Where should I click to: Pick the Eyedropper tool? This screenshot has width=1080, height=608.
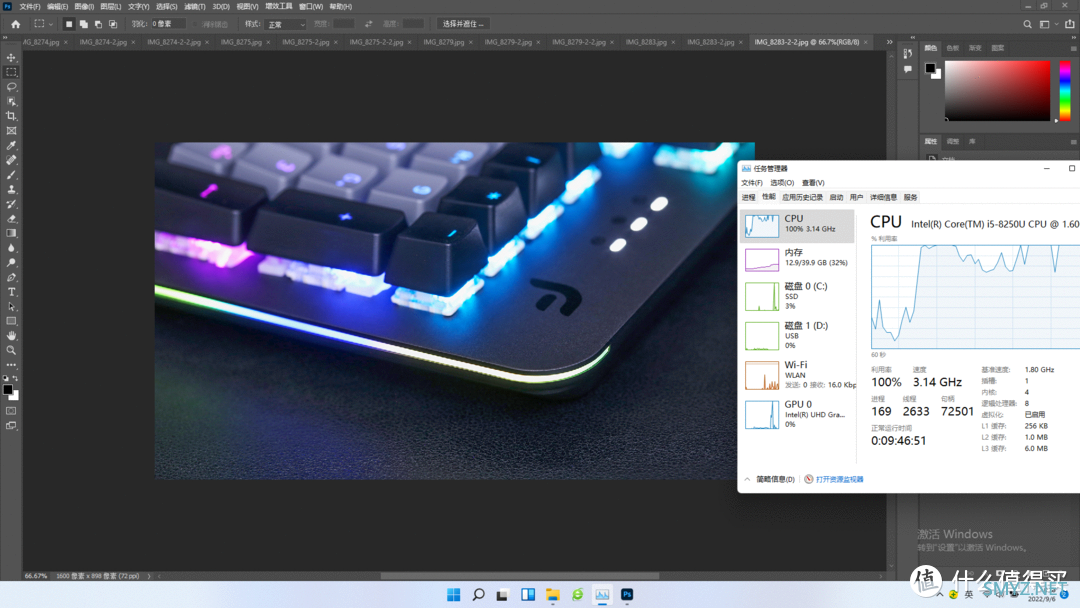[x=11, y=145]
